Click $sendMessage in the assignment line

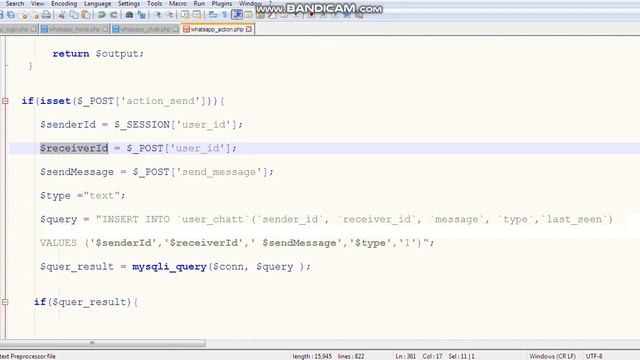point(77,172)
